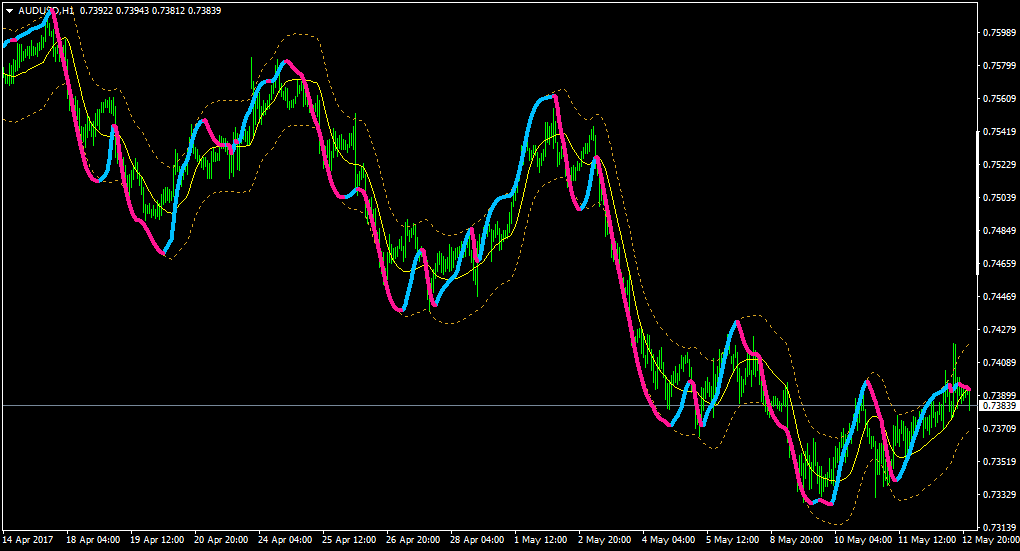Click the 0.75229 price axis label
Screen dimensions: 1020x551
click(999, 165)
